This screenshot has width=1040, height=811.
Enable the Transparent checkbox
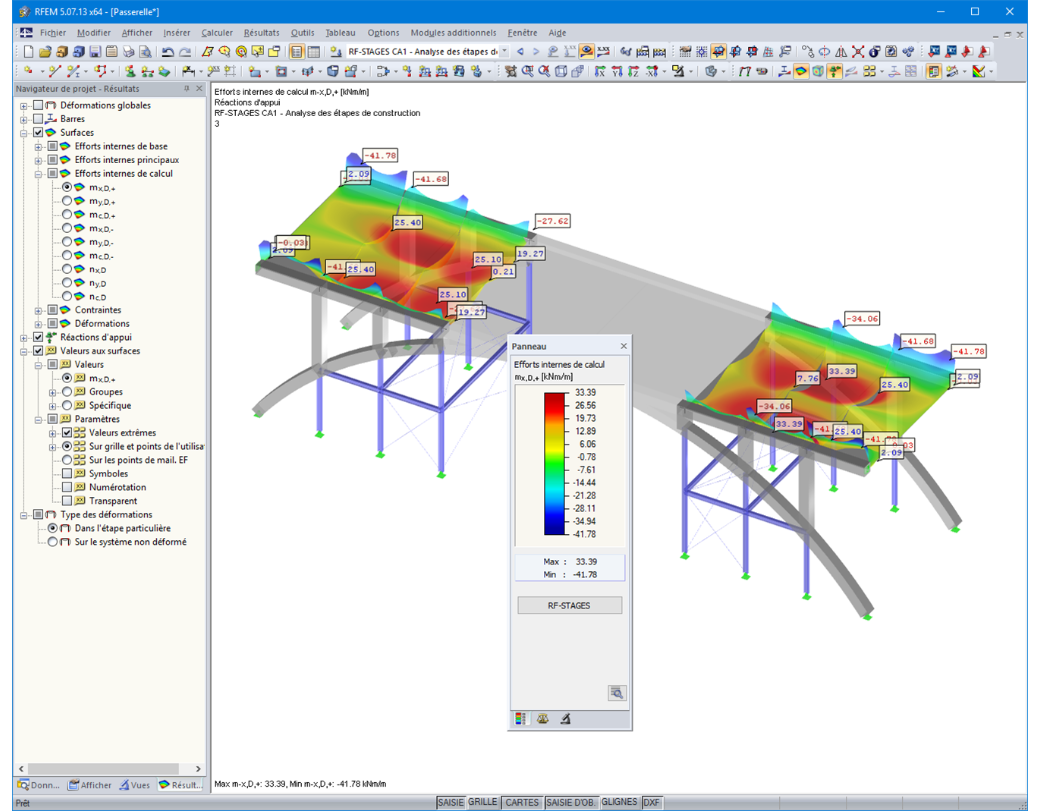click(67, 501)
